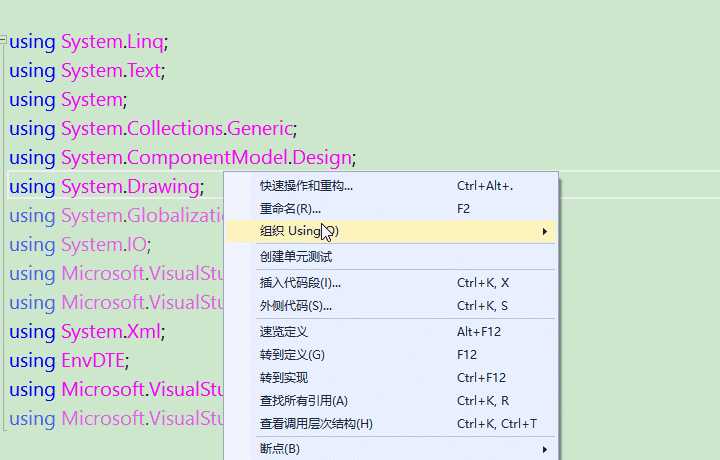Click System.ComponentModel.Design using line
Viewport: 720px width, 460px height.
click(182, 158)
